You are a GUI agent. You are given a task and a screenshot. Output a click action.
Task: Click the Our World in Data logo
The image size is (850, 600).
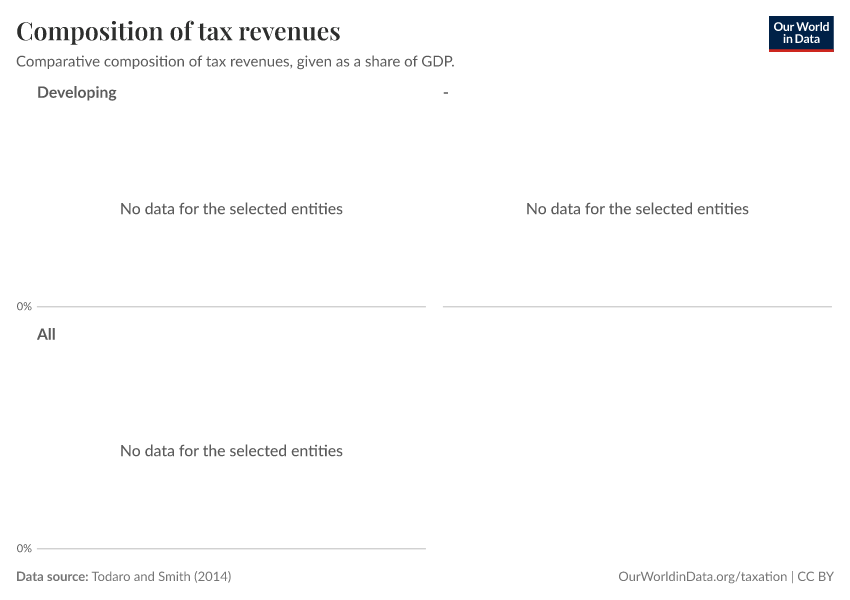(x=800, y=33)
